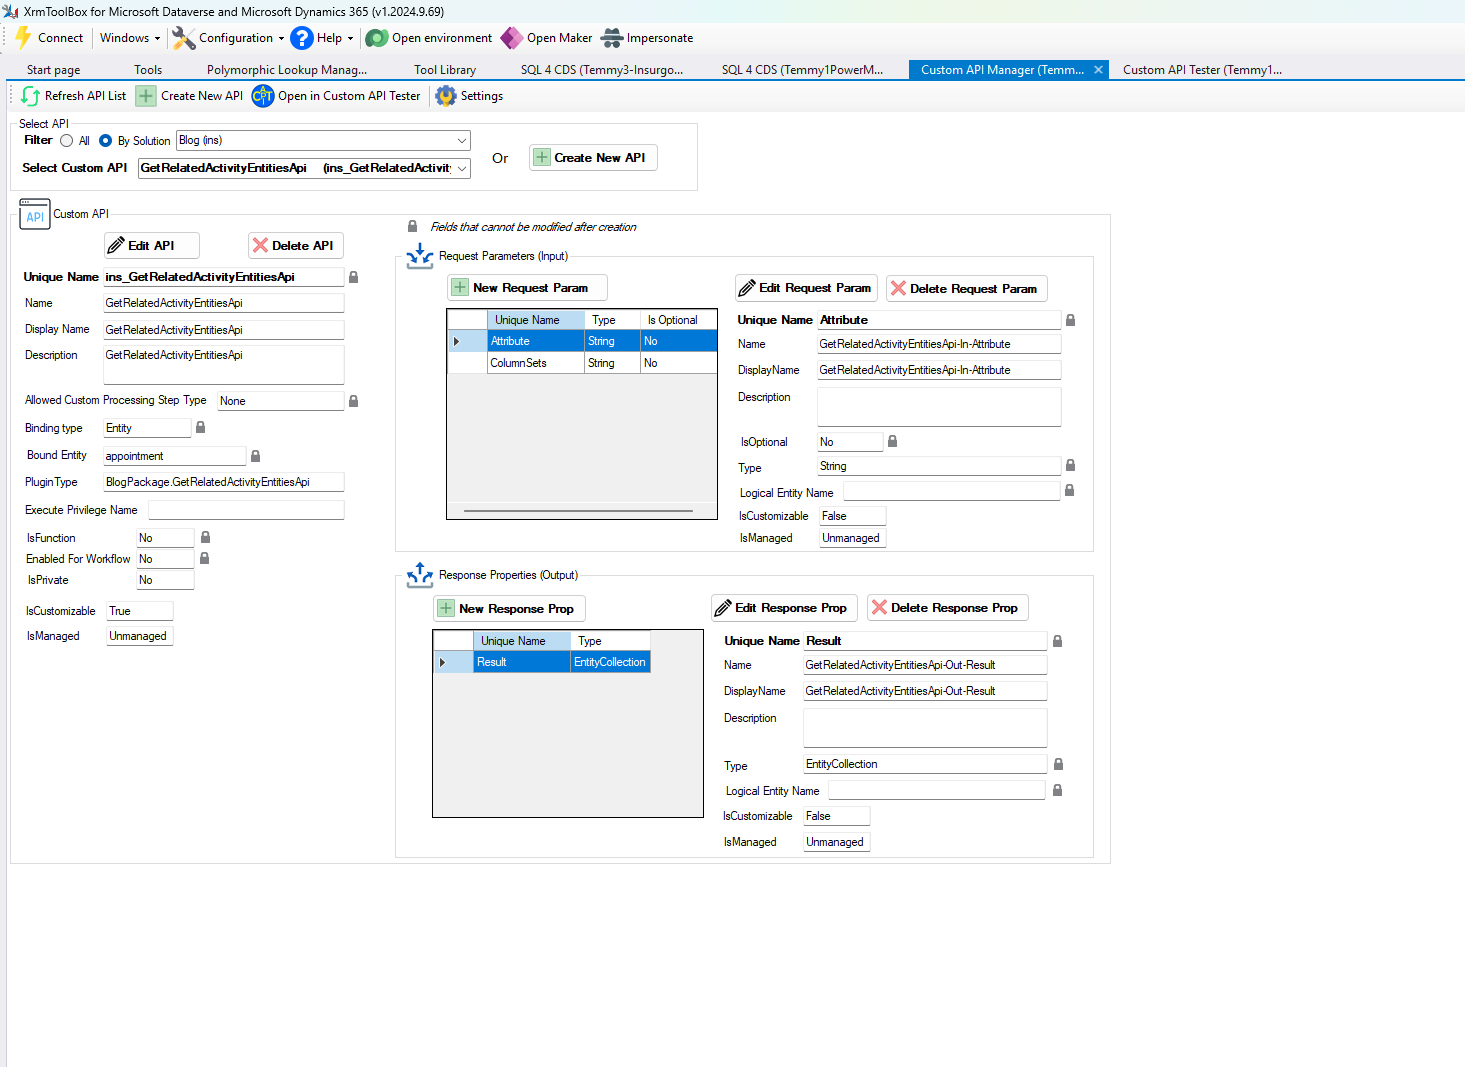Switch to the Start page tab
The image size is (1465, 1067).
coord(54,70)
